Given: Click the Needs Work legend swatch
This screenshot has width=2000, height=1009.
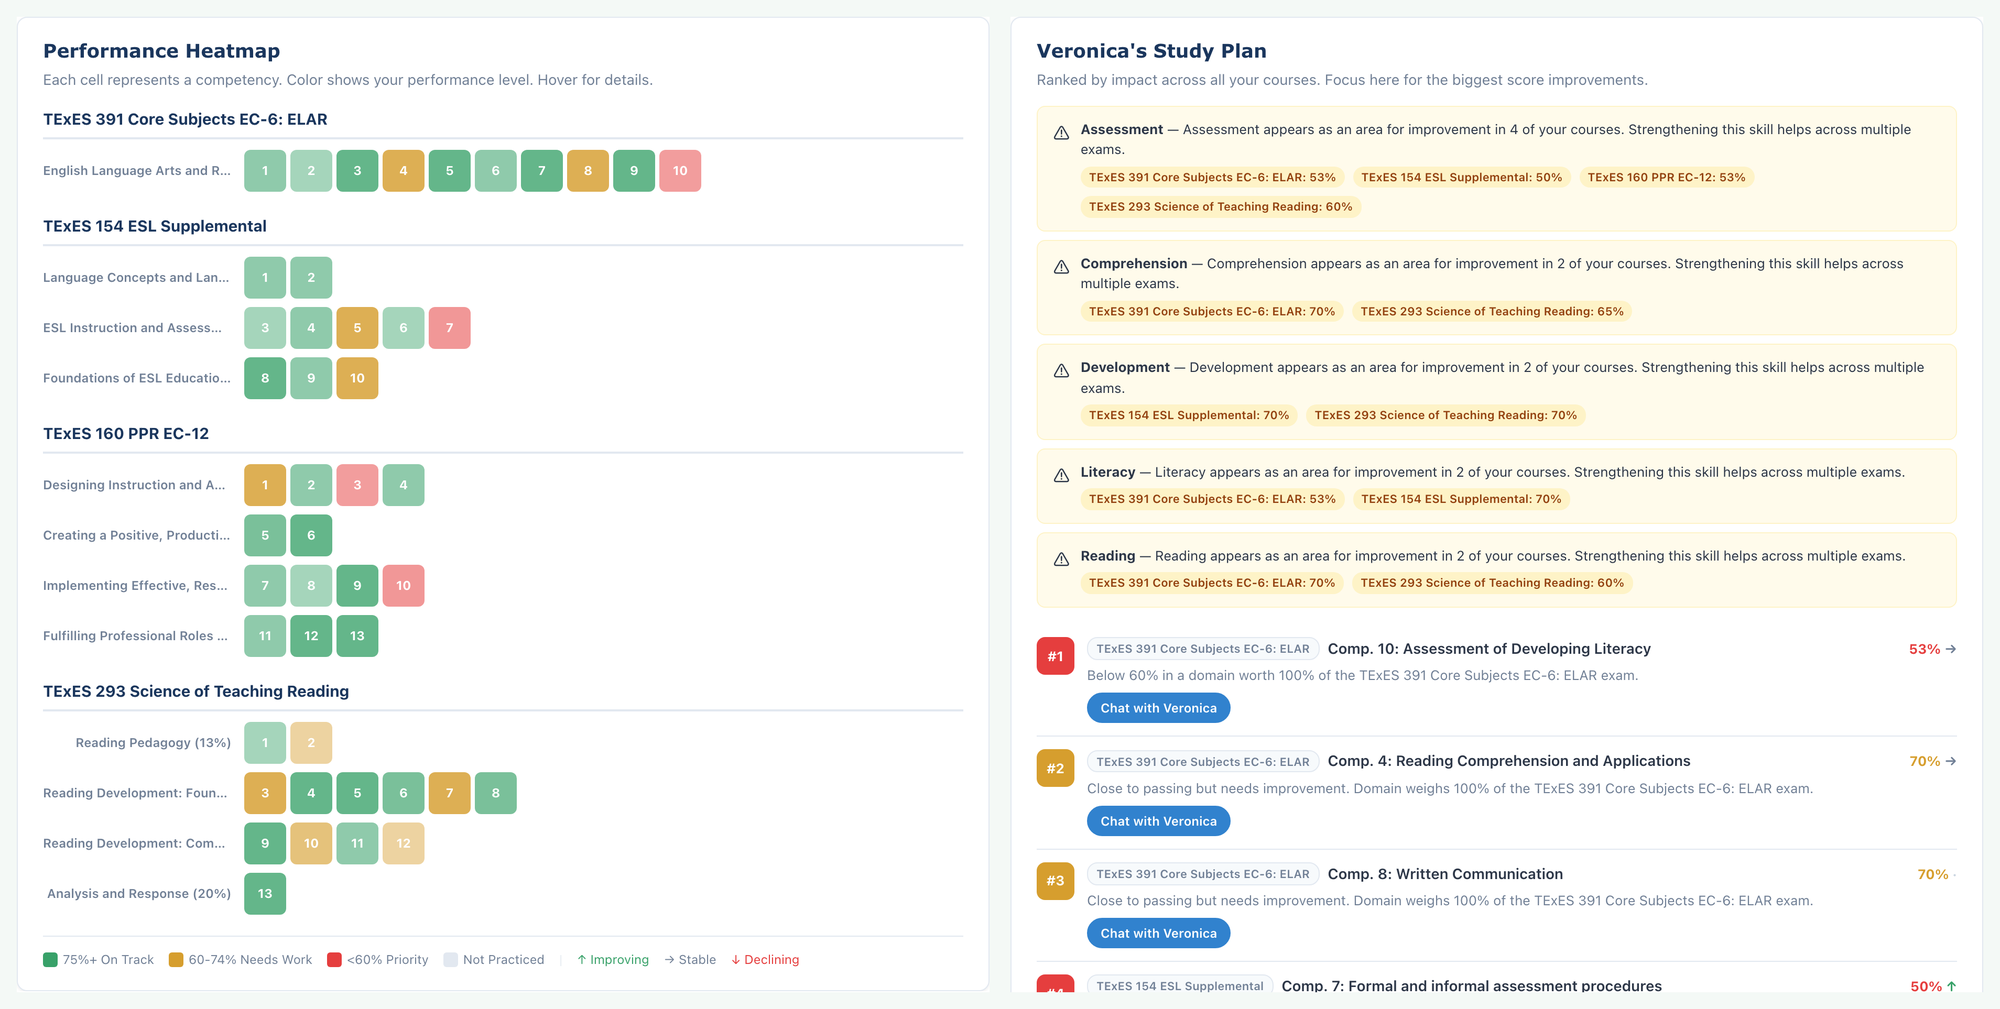Looking at the screenshot, I should 176,960.
